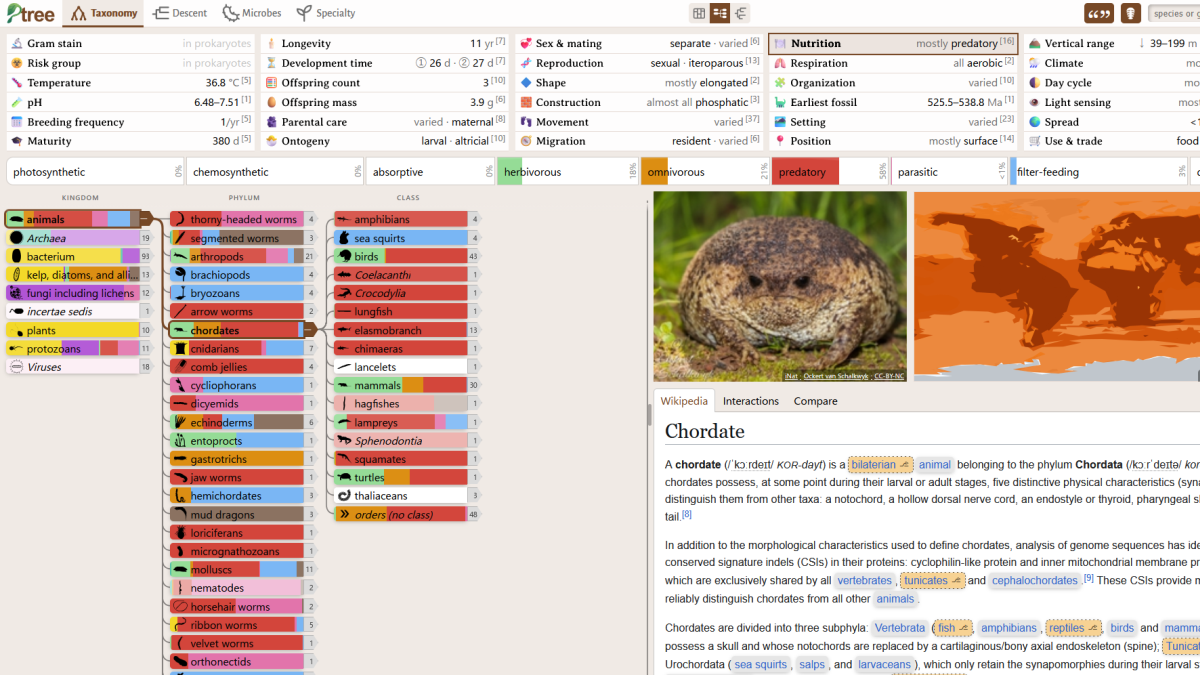
Task: Follow the bilaterian link in the article
Action: click(880, 464)
